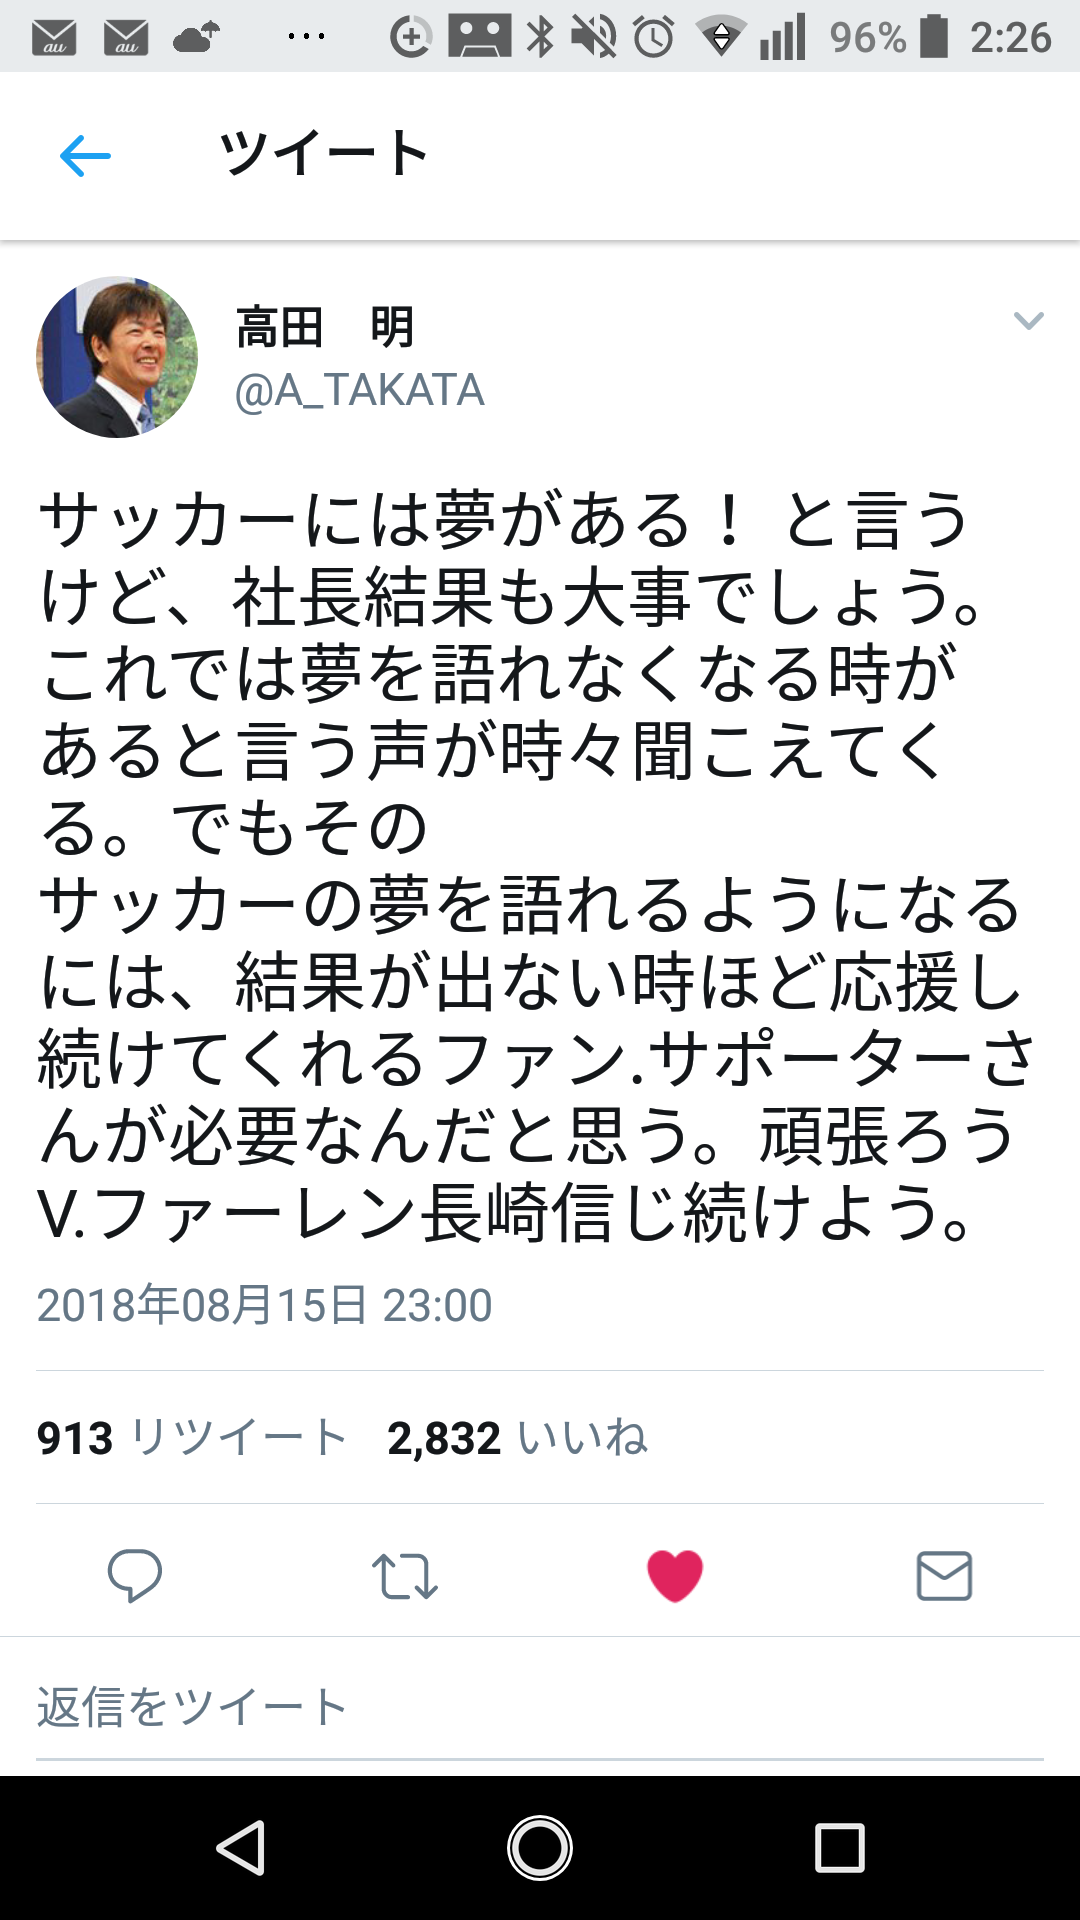1080x1920 pixels.
Task: Open tweet options chevron menu
Action: pyautogui.click(x=1028, y=321)
